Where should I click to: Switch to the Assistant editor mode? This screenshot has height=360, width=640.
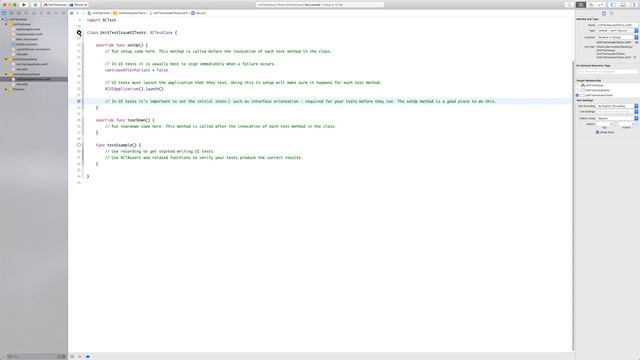click(x=591, y=4)
